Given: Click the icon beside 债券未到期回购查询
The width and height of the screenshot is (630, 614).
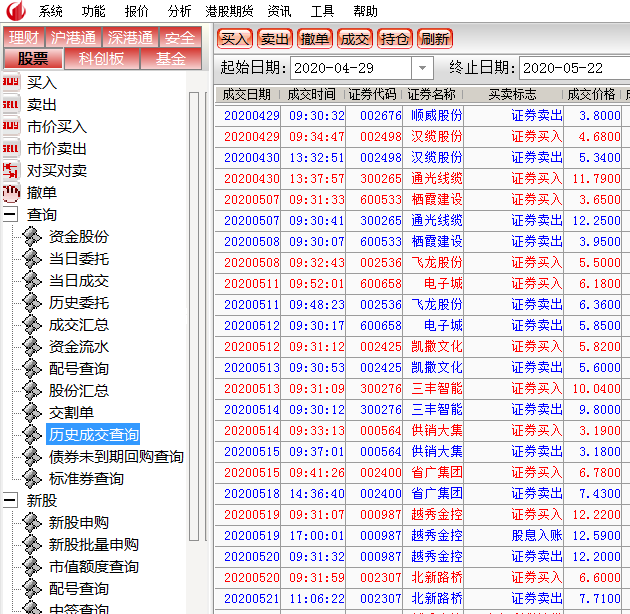Looking at the screenshot, I should pos(32,456).
